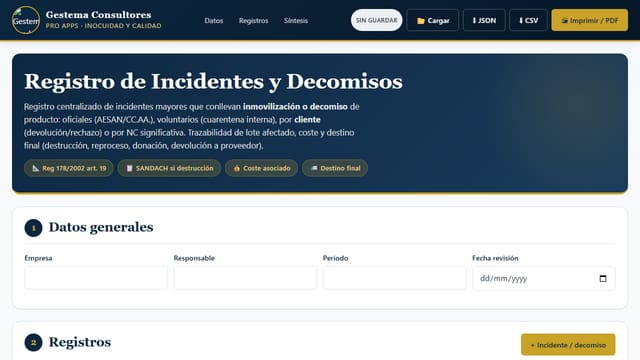640x360 pixels.
Task: Click the number 2 badge of Registros
Action: 33,342
